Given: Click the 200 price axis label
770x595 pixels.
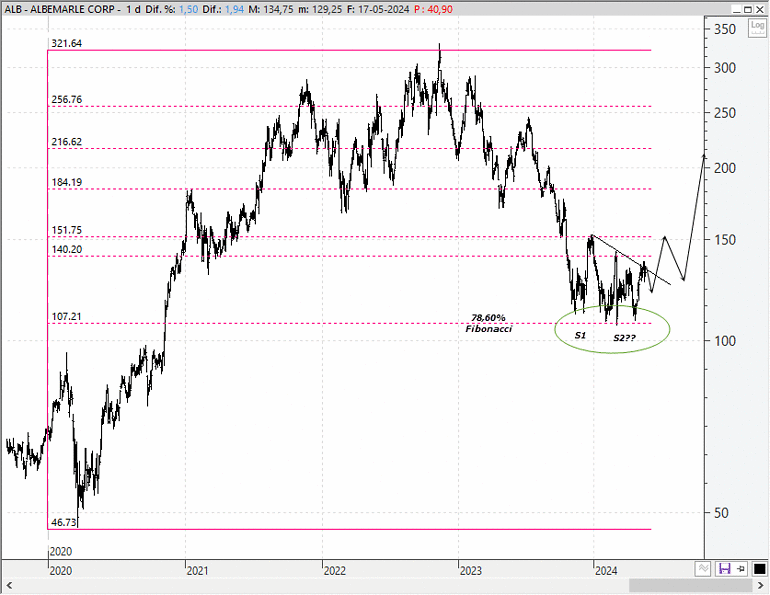Looking at the screenshot, I should click(725, 168).
